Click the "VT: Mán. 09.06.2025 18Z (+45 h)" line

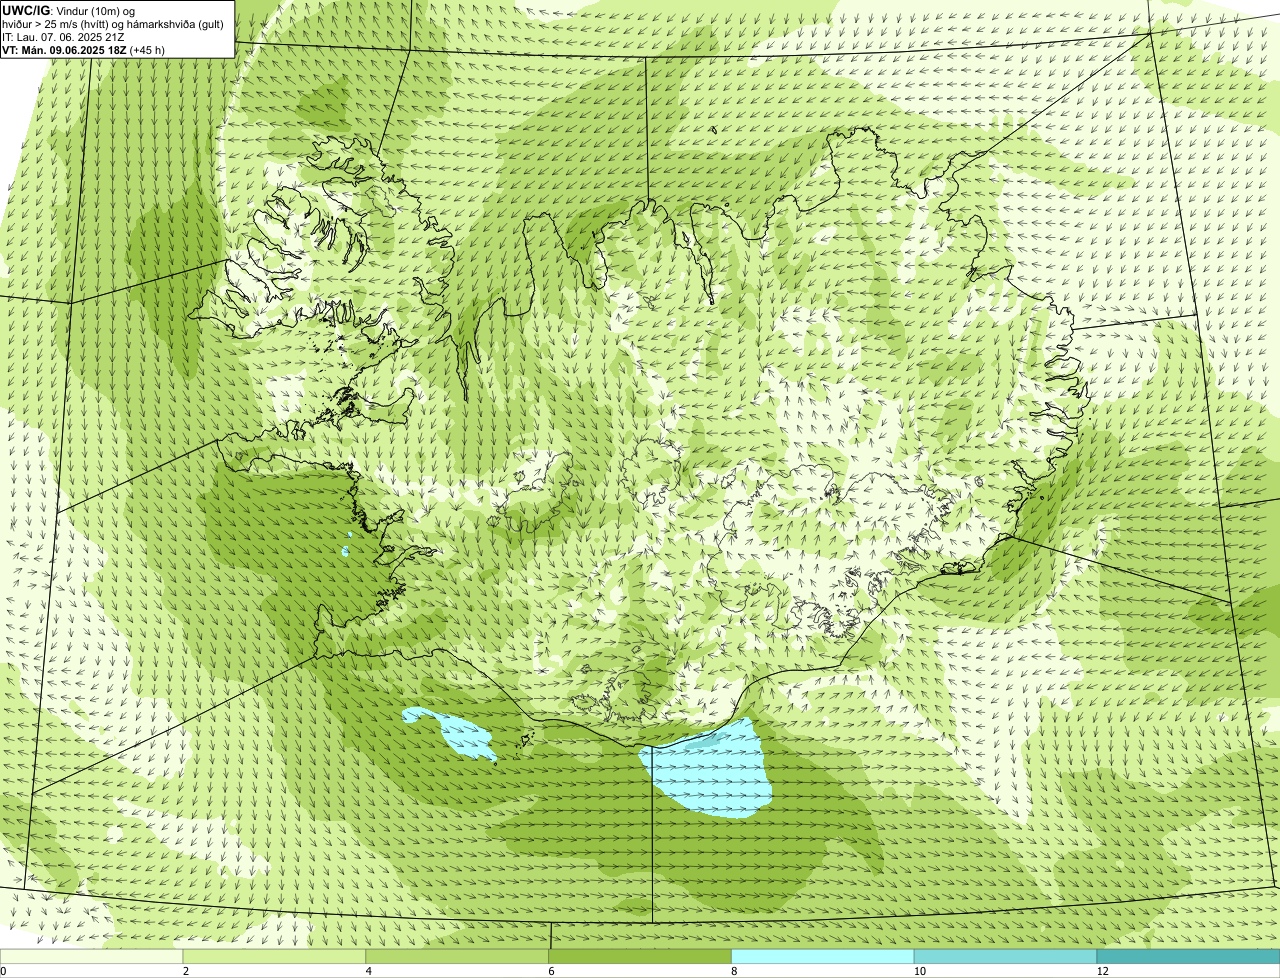tap(83, 50)
